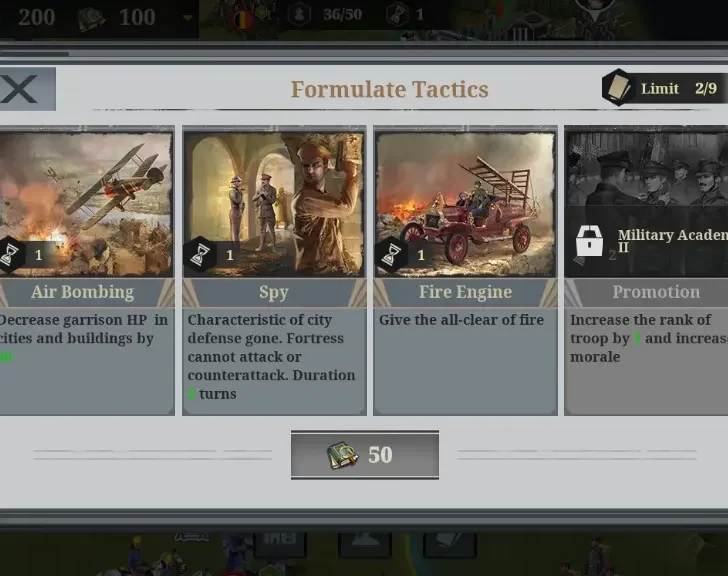Click the tactics Limit card icon
The width and height of the screenshot is (728, 576).
point(618,87)
